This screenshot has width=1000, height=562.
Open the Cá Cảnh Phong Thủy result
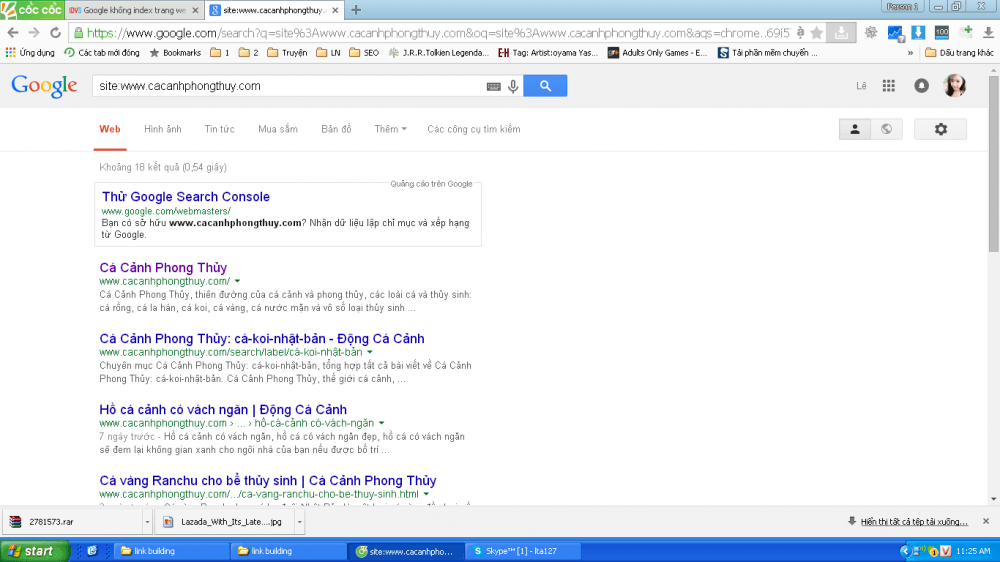[163, 267]
